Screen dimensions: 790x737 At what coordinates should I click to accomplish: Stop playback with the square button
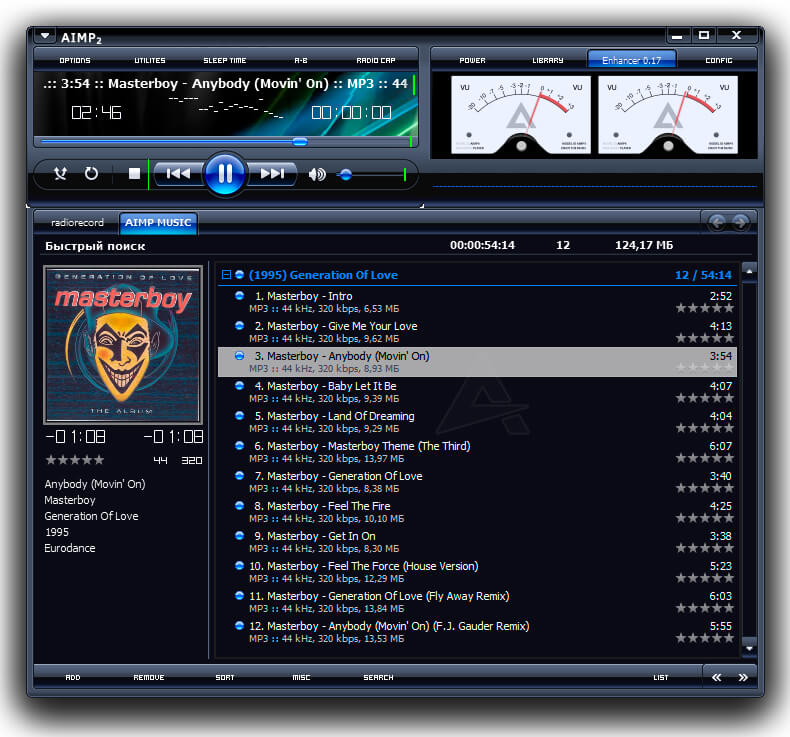click(134, 174)
